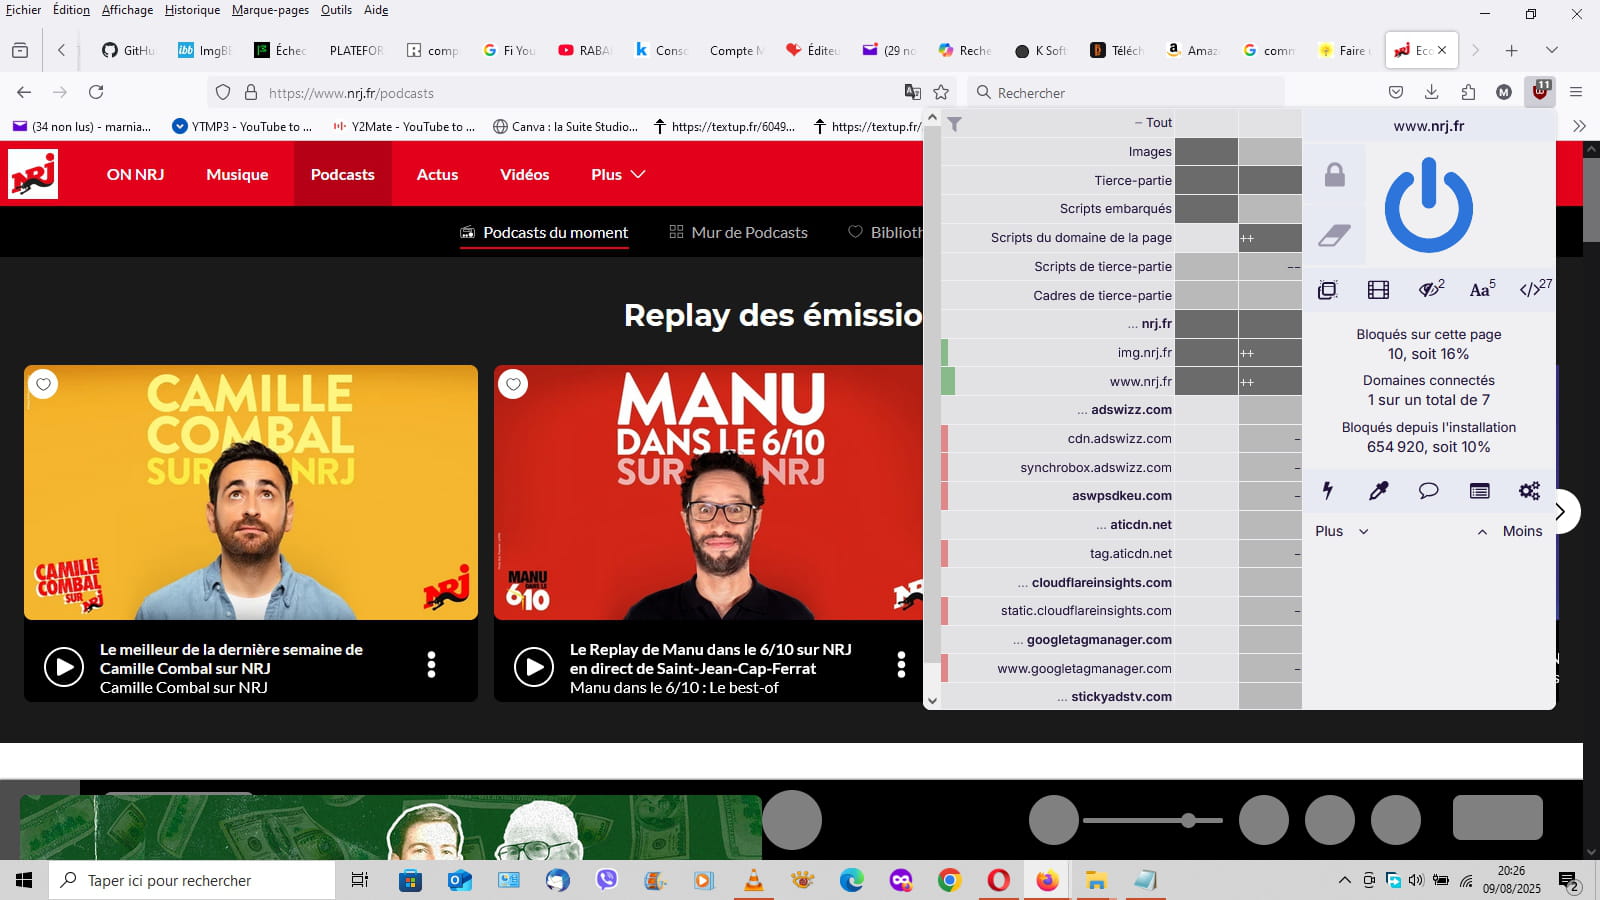Image resolution: width=1600 pixels, height=900 pixels.
Task: Adjust the player volume slider
Action: pyautogui.click(x=1153, y=821)
